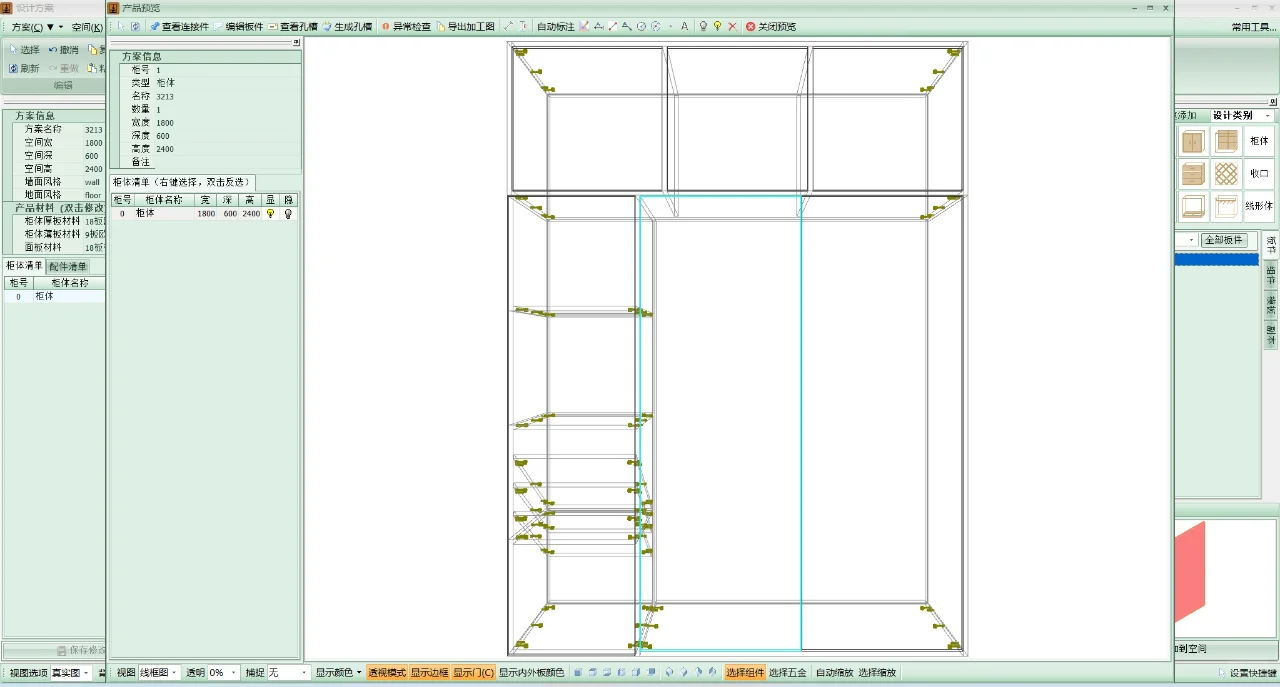Click the 柜体 category label
This screenshot has height=687, width=1280.
(x=1259, y=141)
